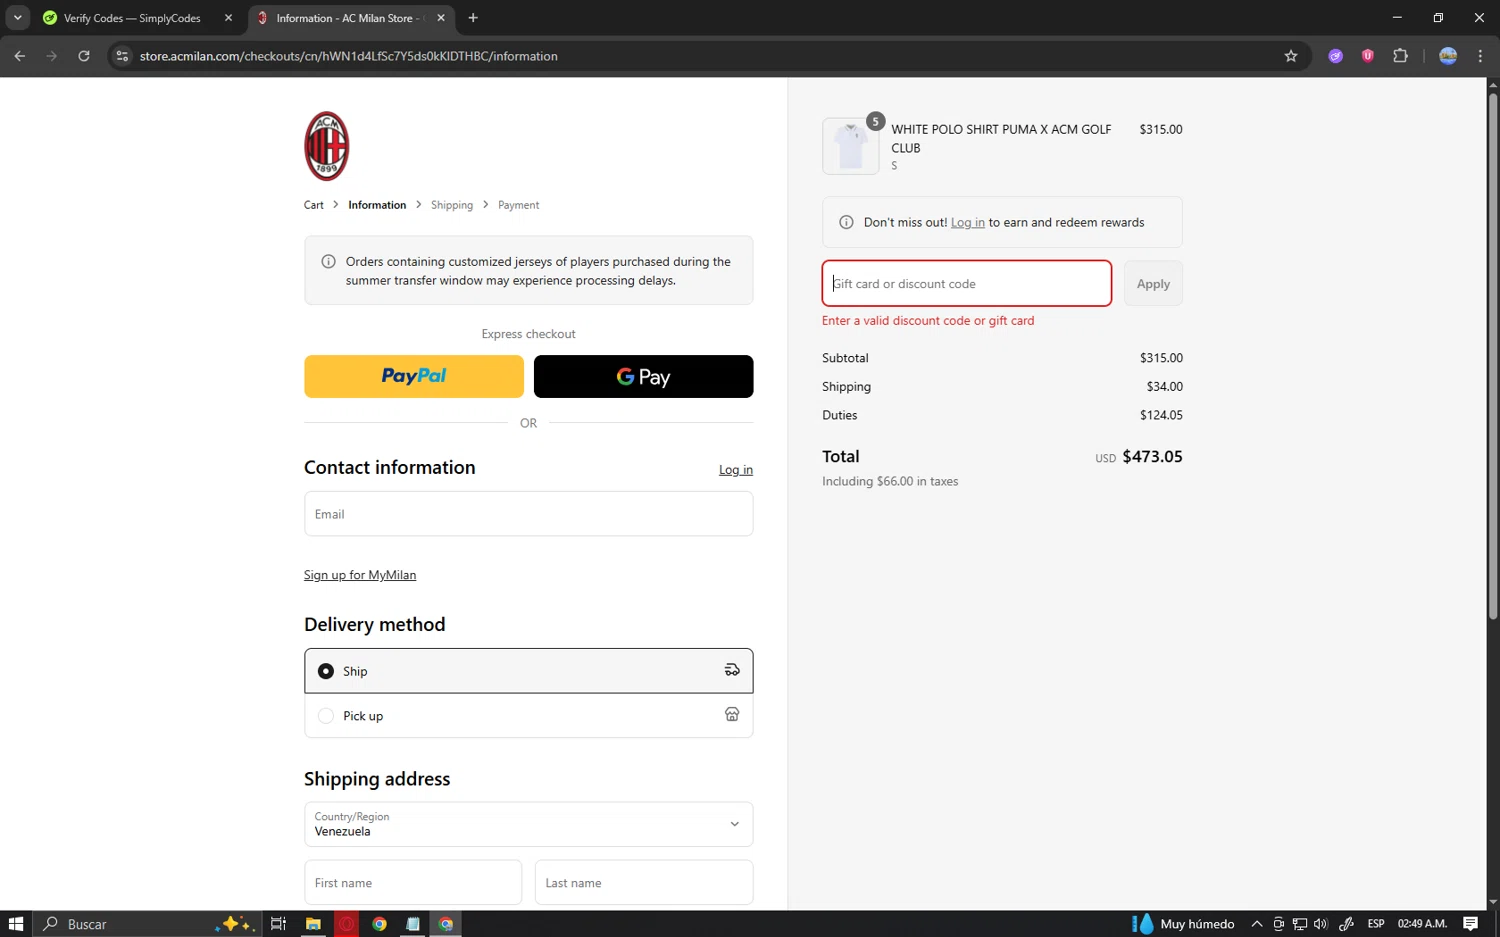Open the weather widget Muy húmedo
The image size is (1500, 937).
(x=1183, y=923)
